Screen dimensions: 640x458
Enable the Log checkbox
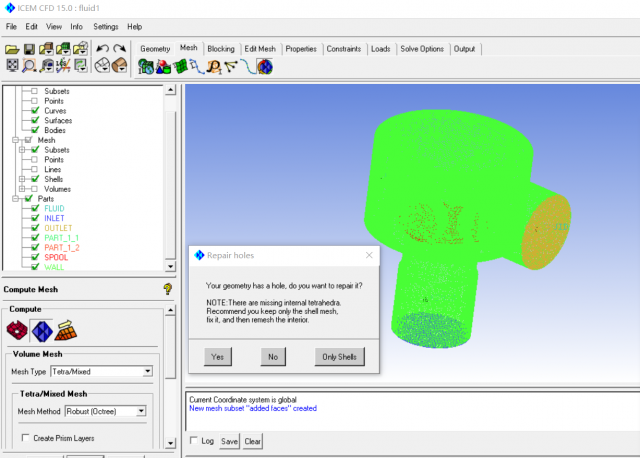tap(193, 441)
